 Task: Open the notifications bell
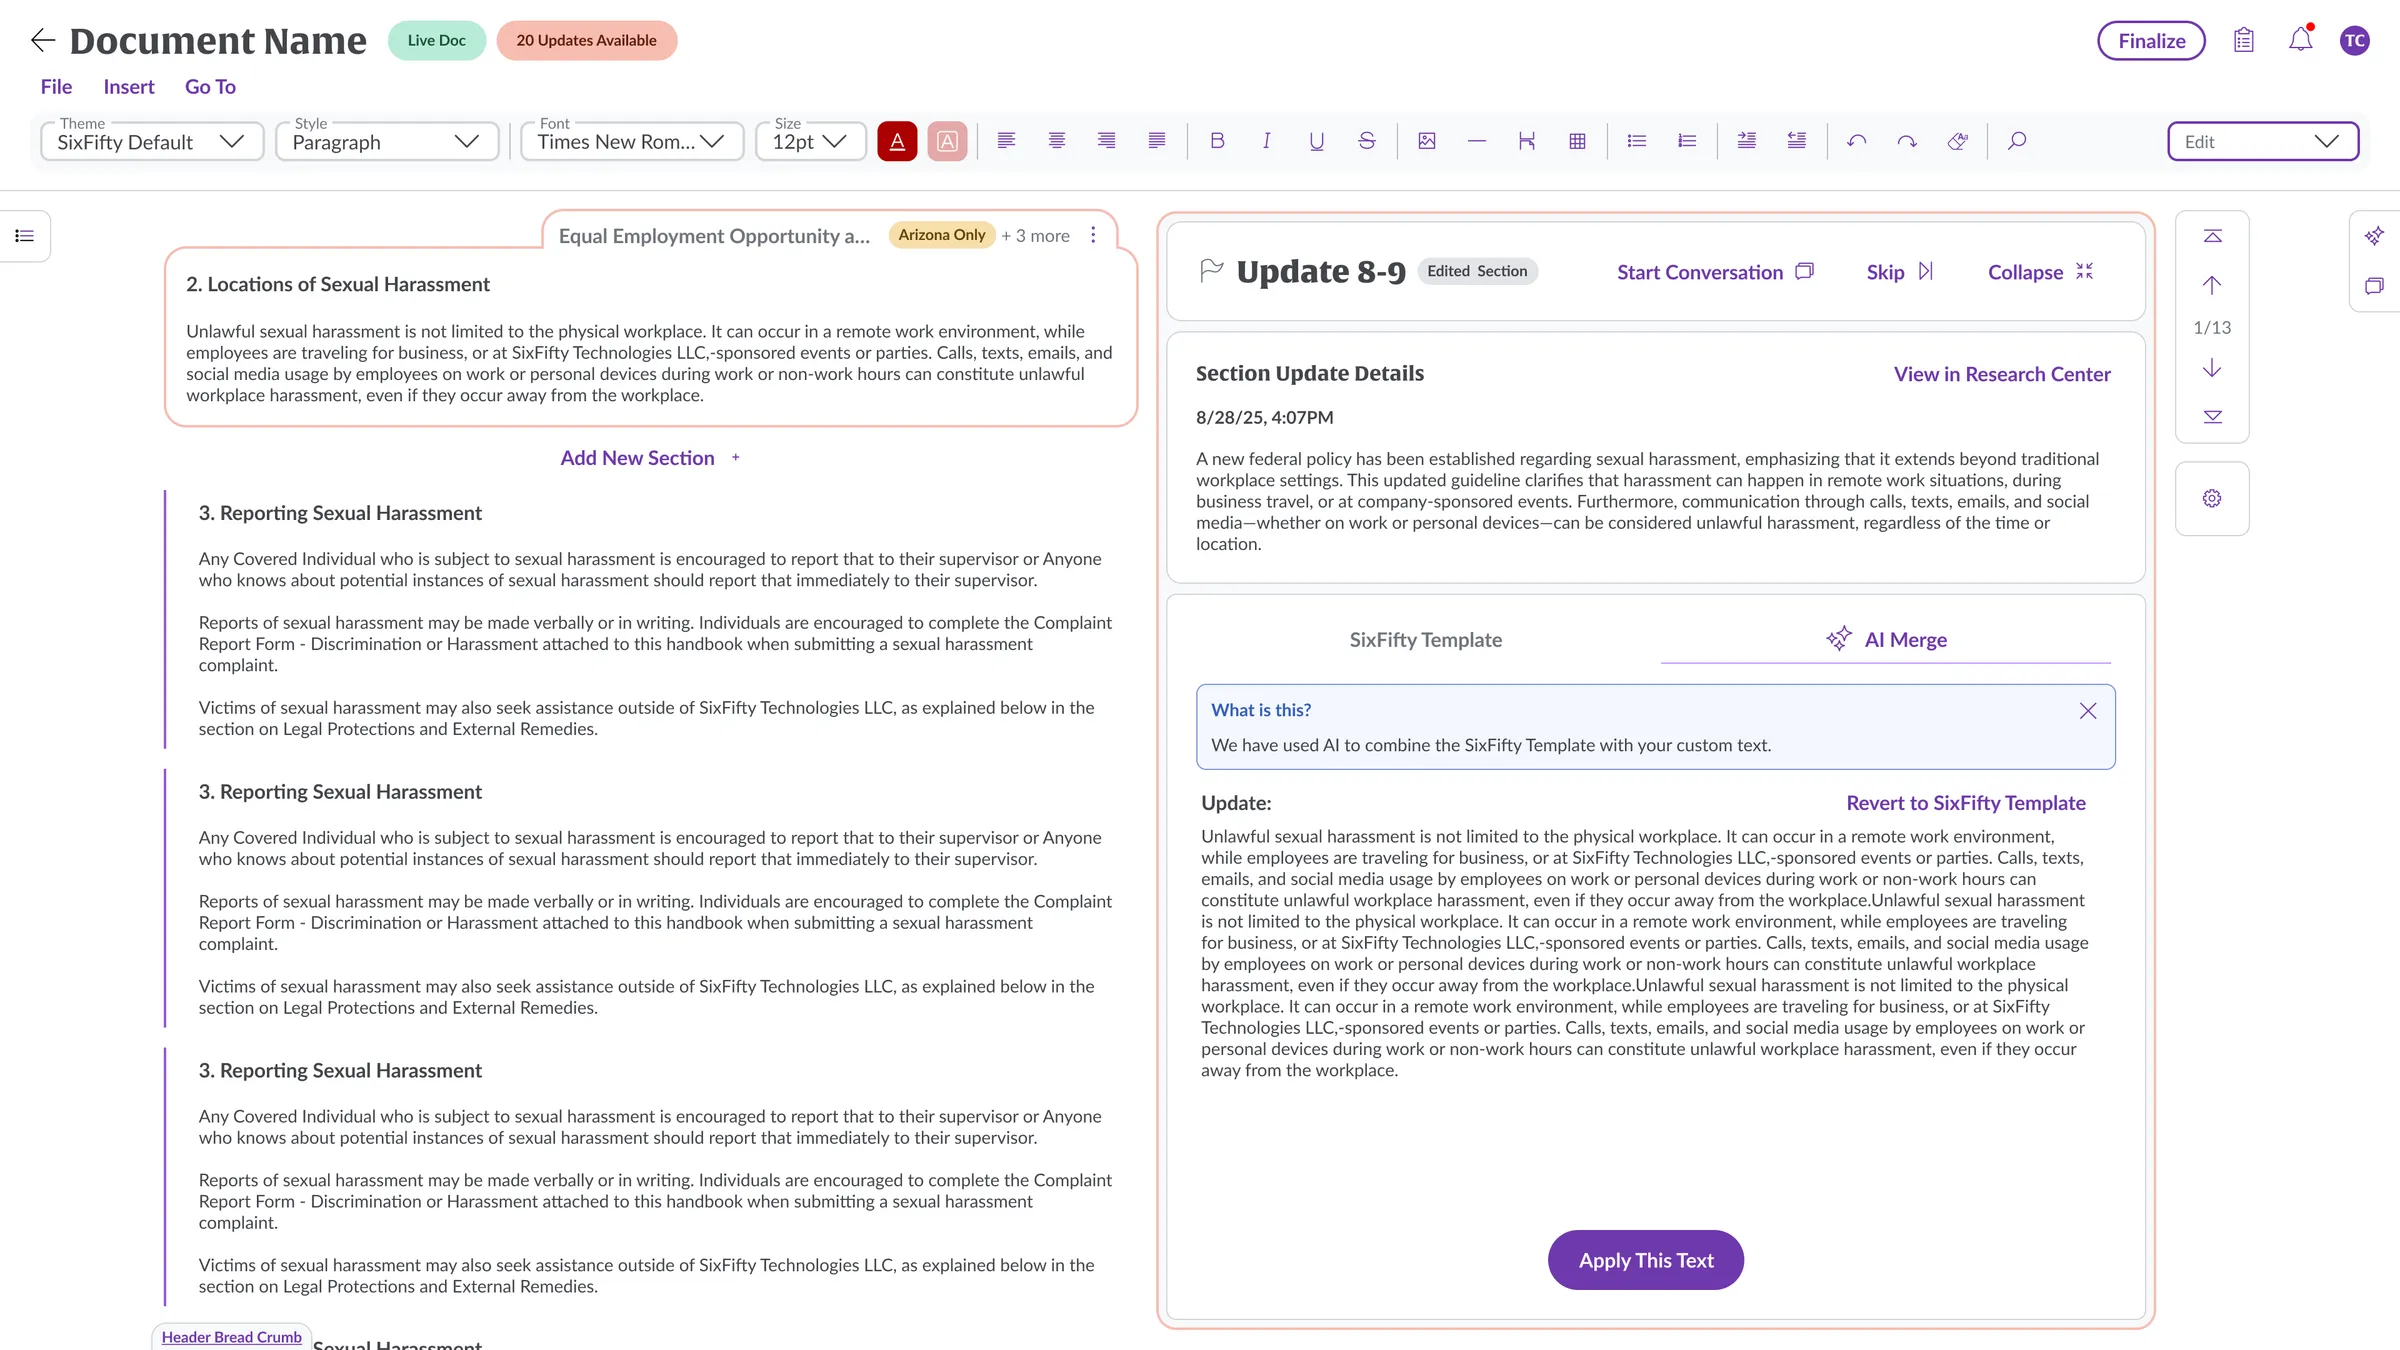[2301, 40]
